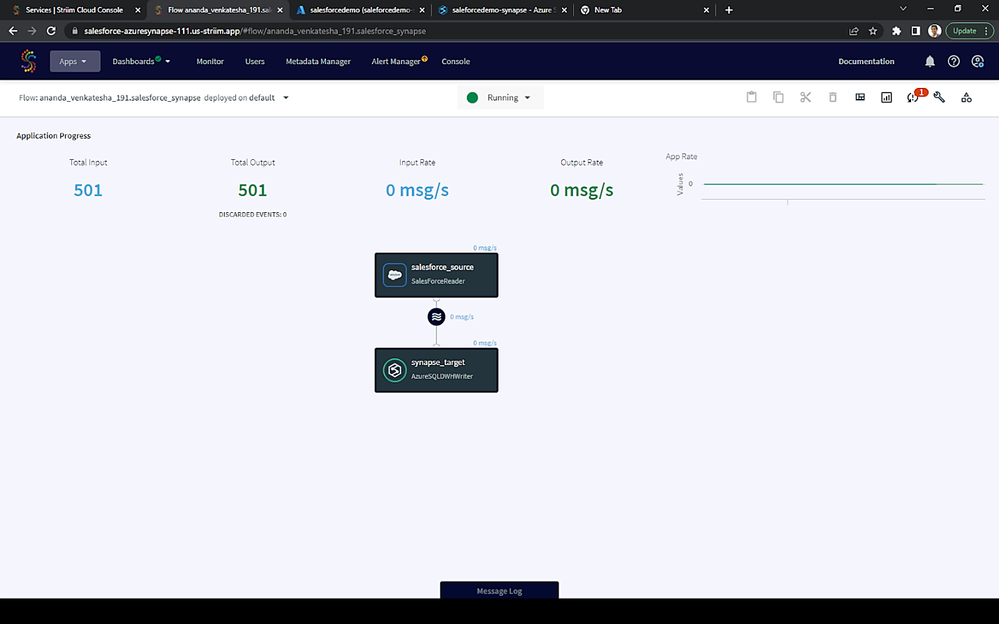
Task: Open the wrench configuration icon
Action: coord(939,97)
